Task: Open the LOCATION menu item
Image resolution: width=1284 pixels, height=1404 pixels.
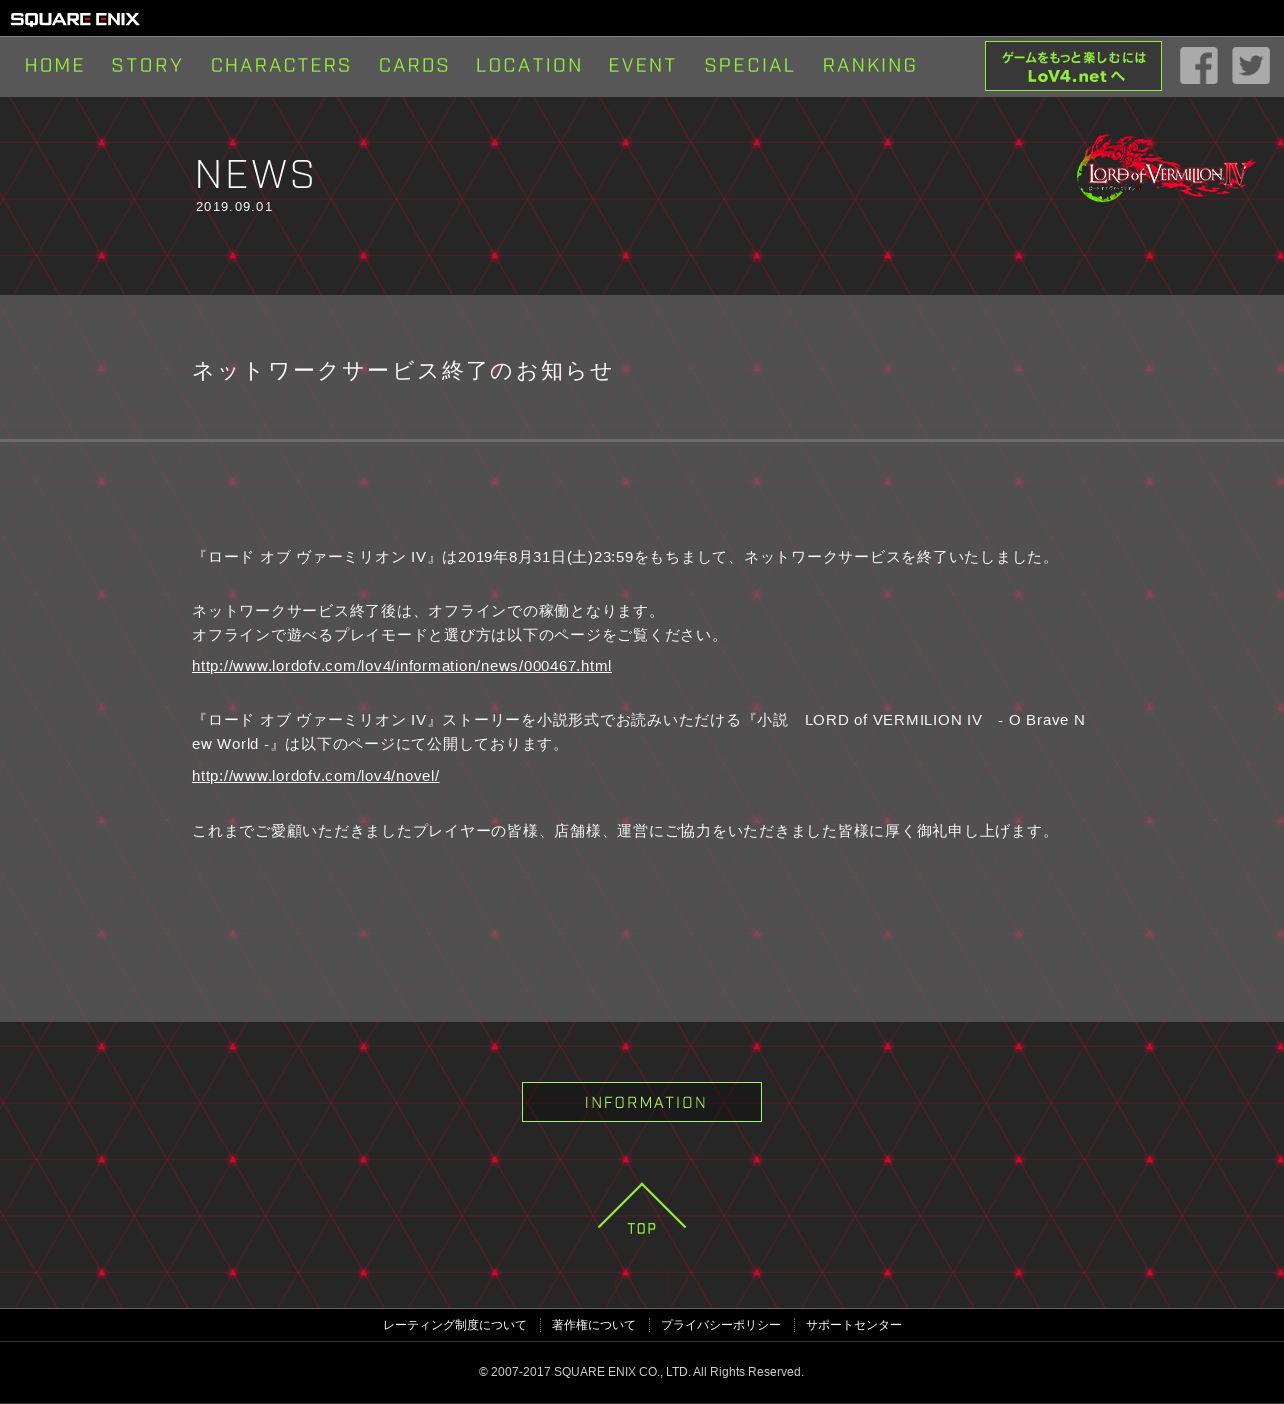Action: click(529, 66)
